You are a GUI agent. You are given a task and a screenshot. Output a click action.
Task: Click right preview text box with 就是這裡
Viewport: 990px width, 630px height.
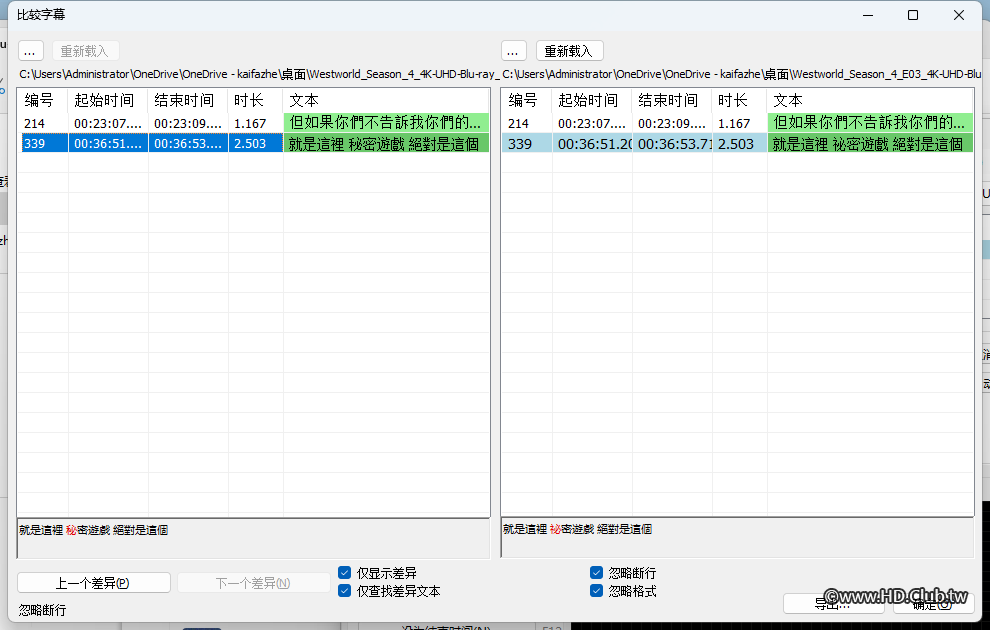737,538
